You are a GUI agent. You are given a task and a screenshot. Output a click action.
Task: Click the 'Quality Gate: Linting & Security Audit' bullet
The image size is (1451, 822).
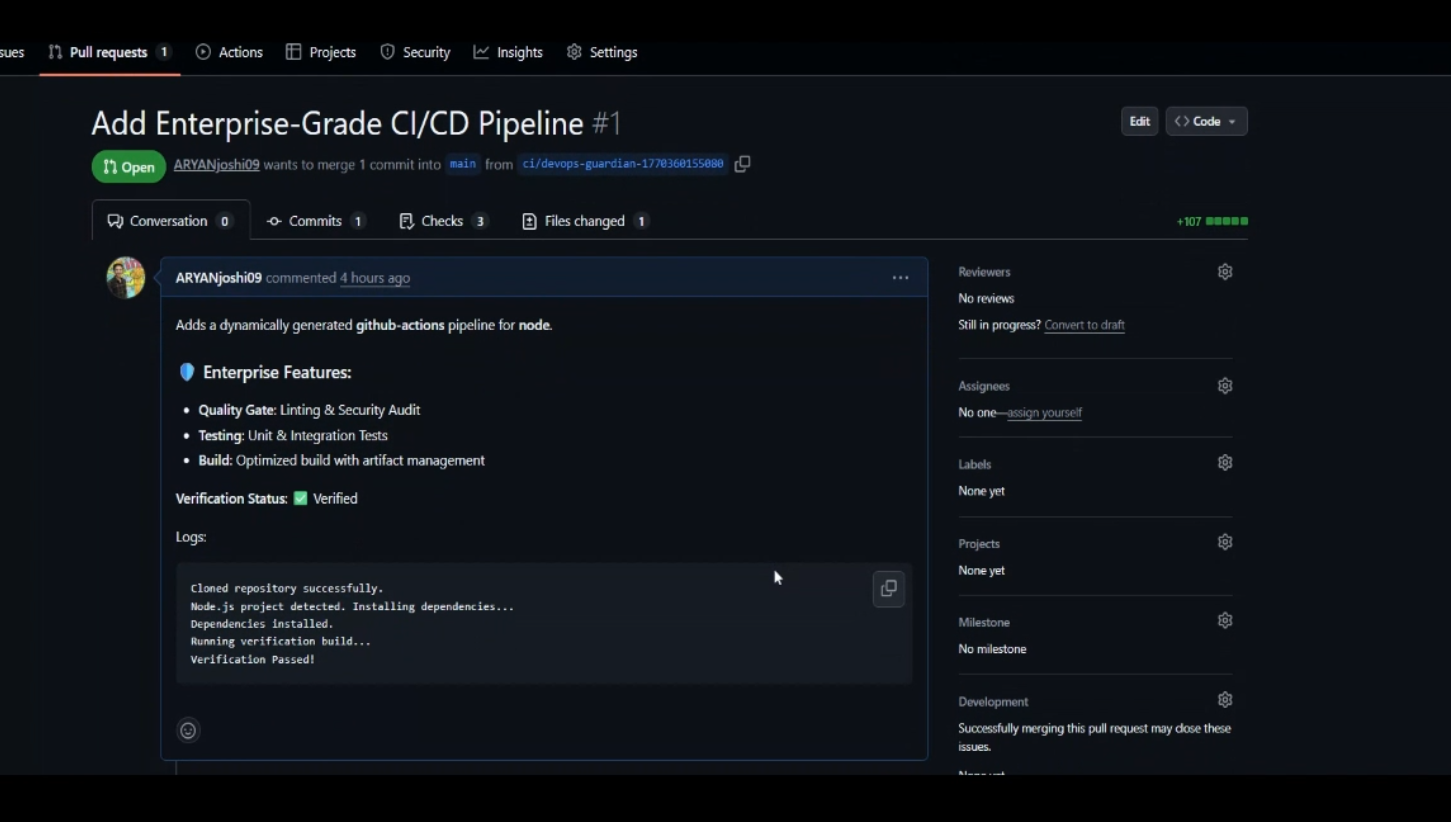(309, 410)
